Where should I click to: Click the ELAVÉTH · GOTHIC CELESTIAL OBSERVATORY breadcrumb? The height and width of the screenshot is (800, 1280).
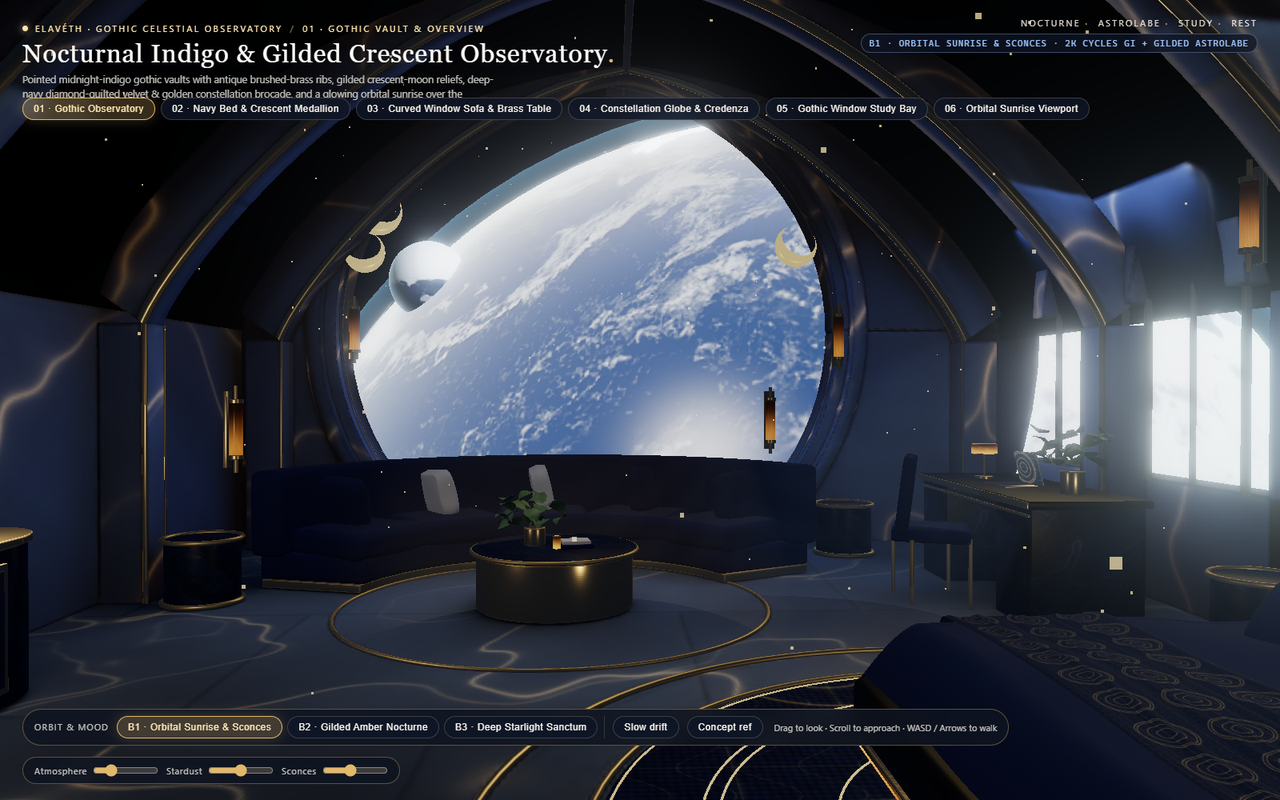coord(158,29)
